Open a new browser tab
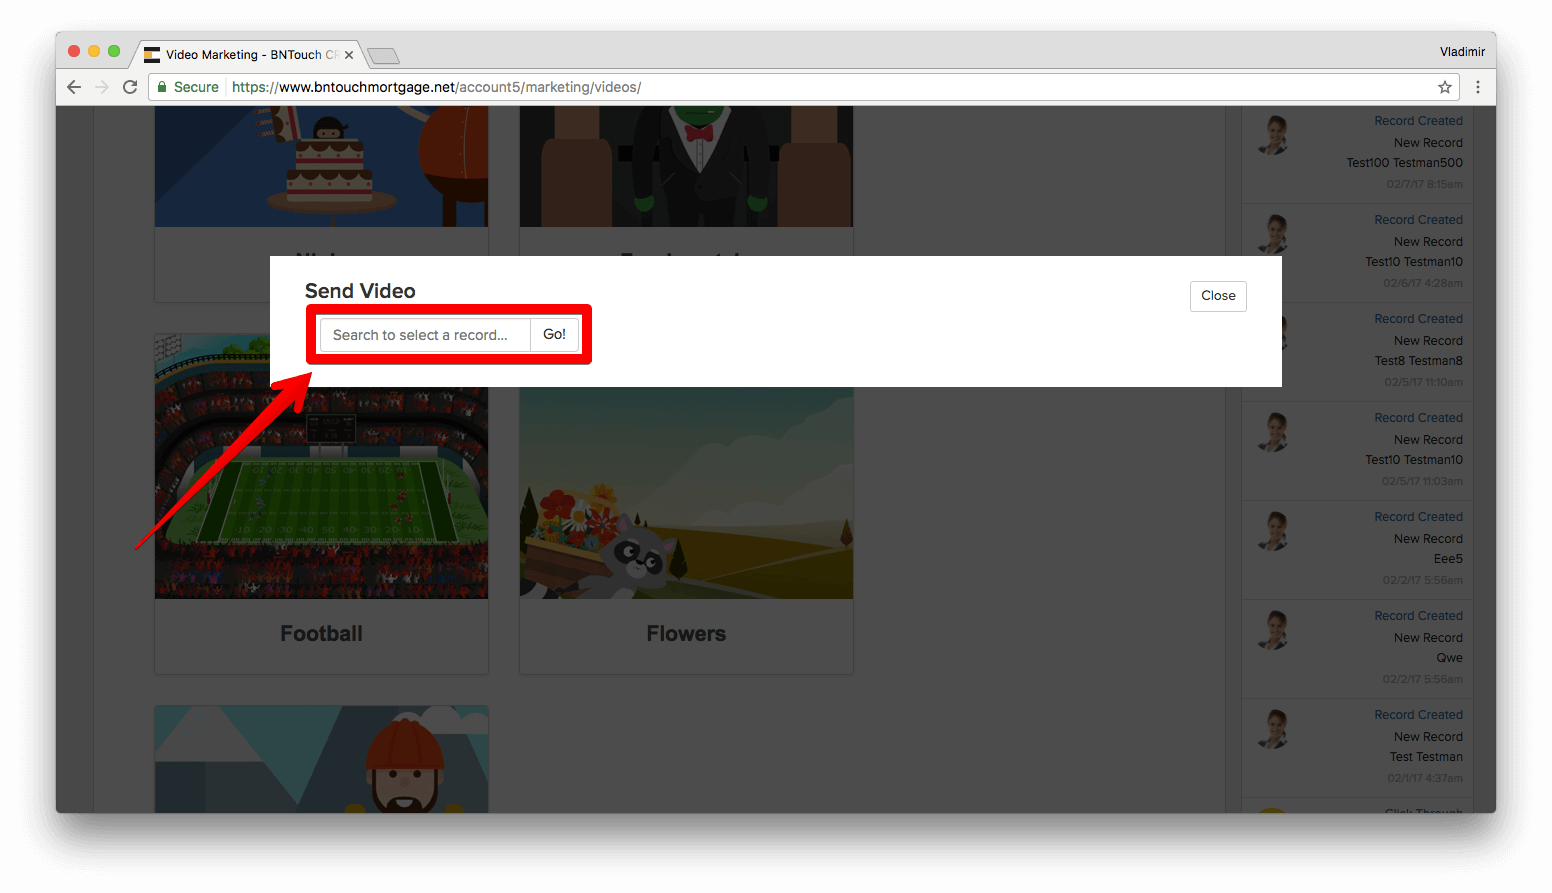This screenshot has height=893, width=1552. pyautogui.click(x=383, y=56)
